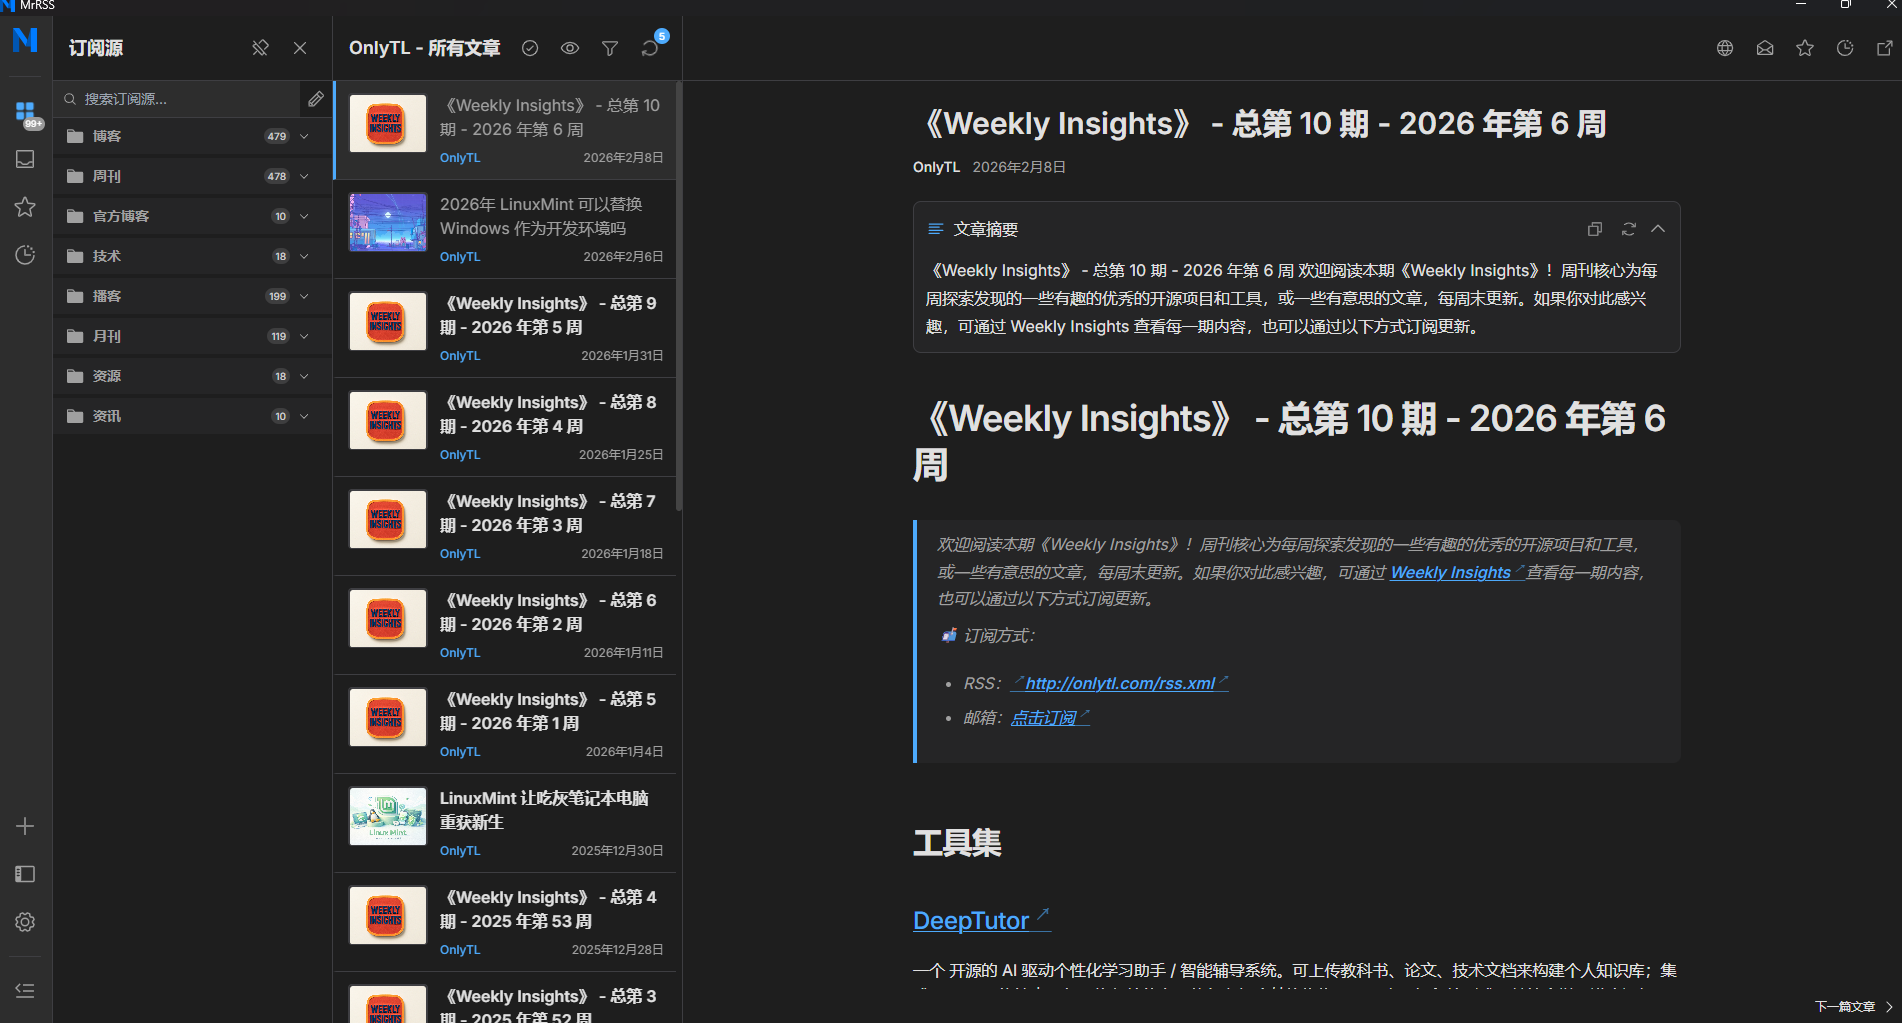Open article in browser via globe icon
1902x1023 pixels.
pyautogui.click(x=1725, y=48)
